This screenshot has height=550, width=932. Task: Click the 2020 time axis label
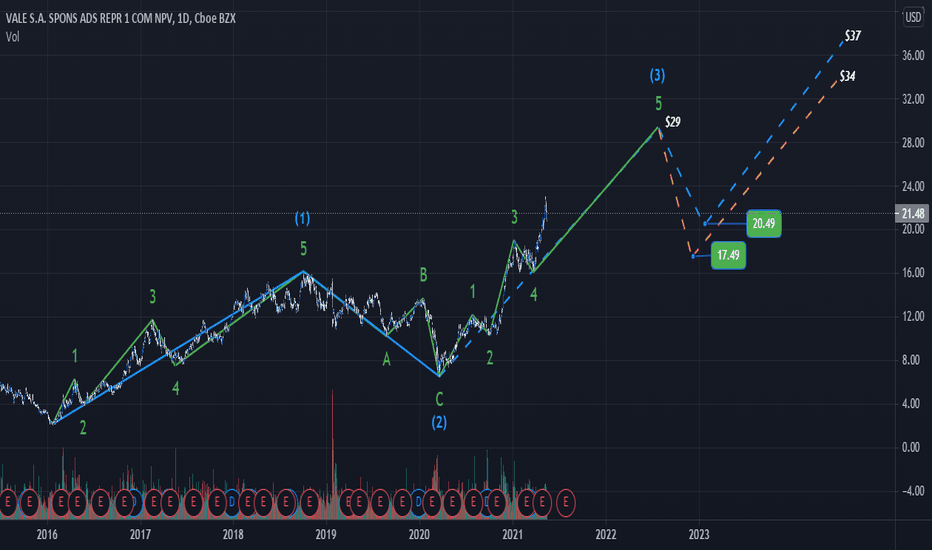pyautogui.click(x=419, y=534)
